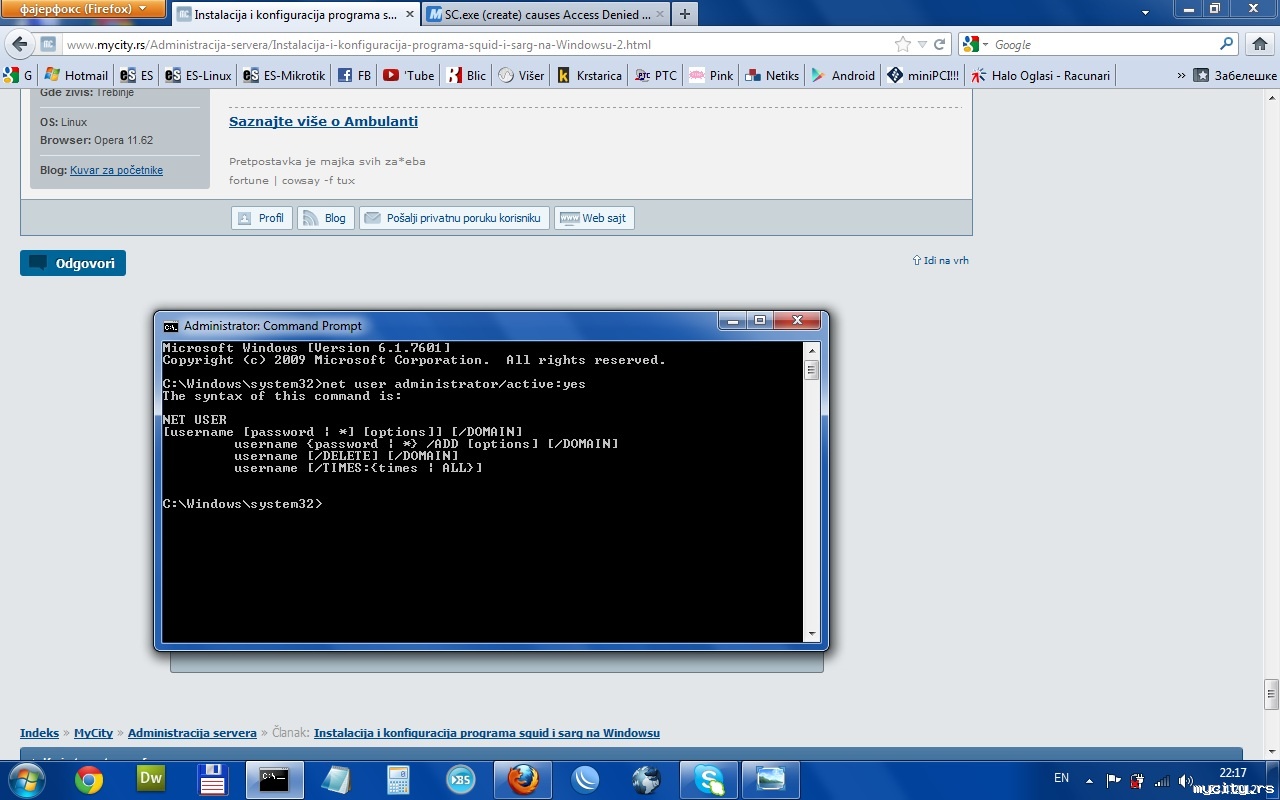The width and height of the screenshot is (1280, 800).
Task: Open the Hotmail bookmark
Action: pyautogui.click(x=76, y=75)
